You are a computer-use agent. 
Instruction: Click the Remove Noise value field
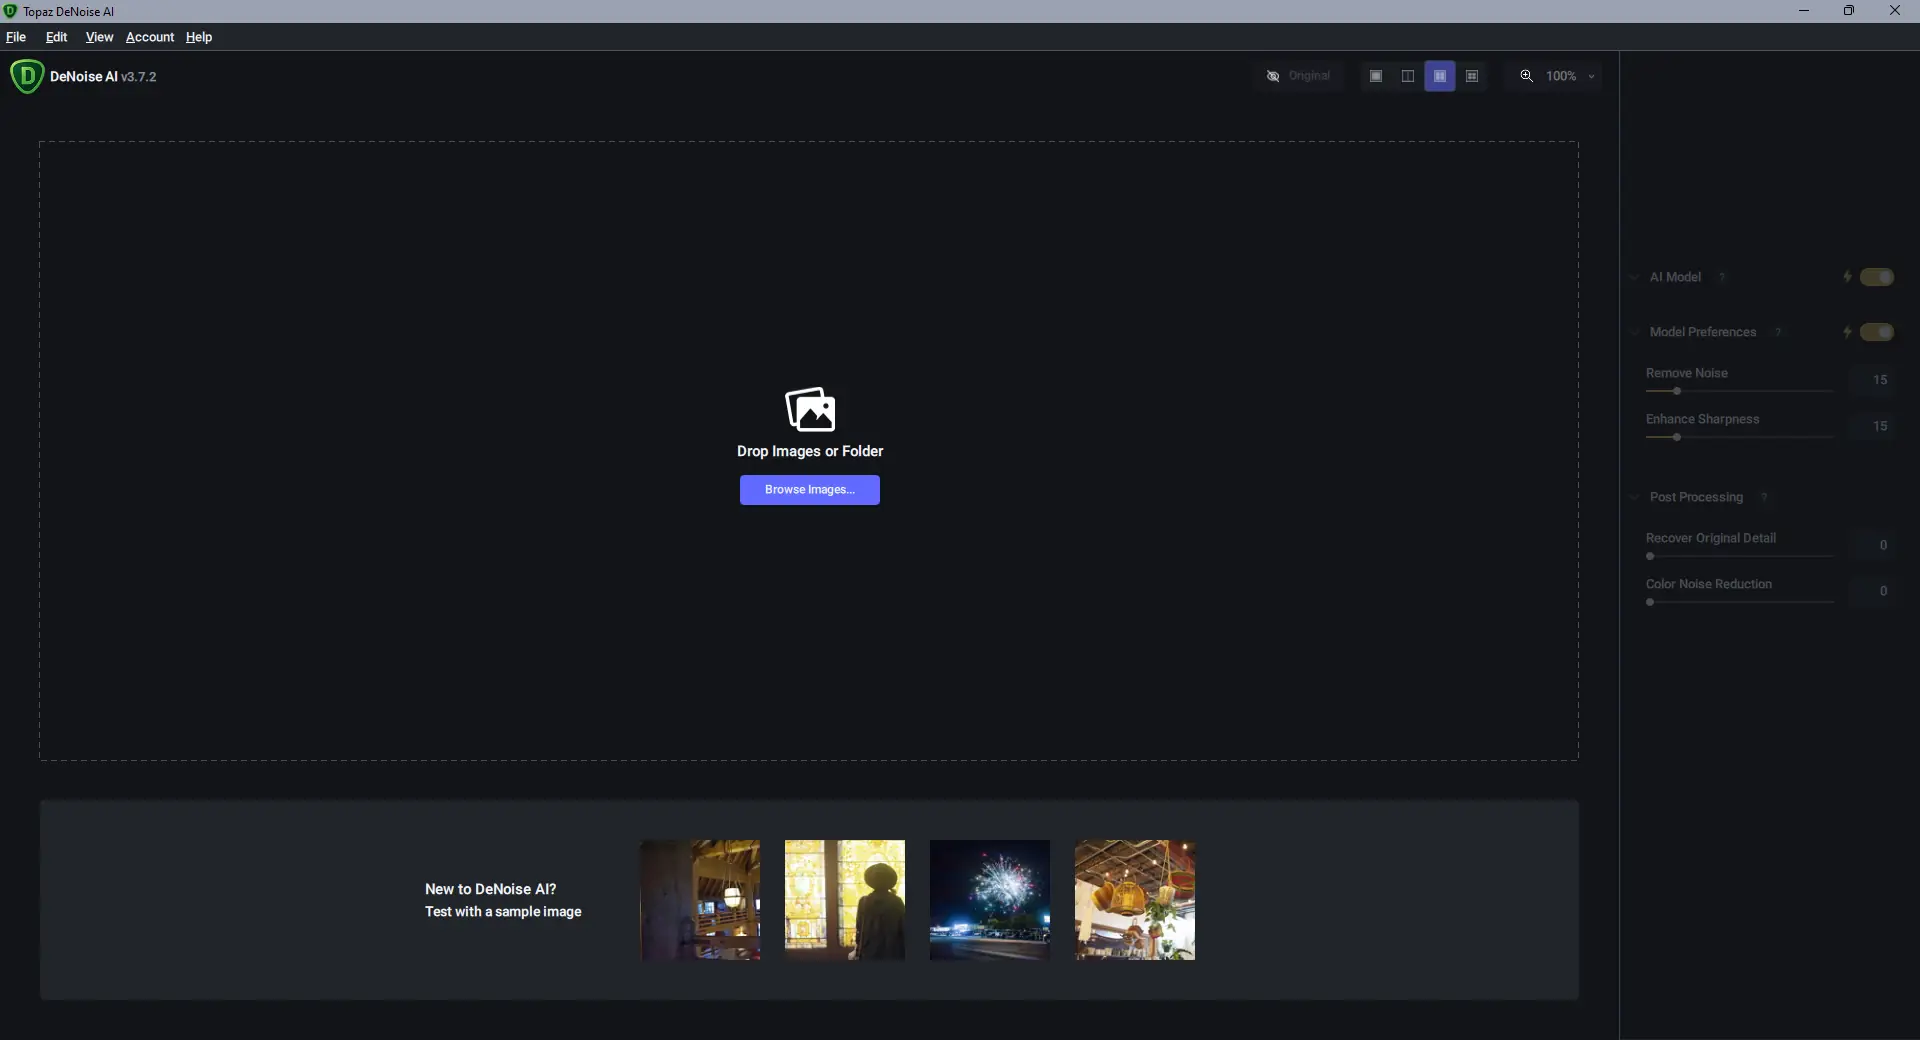point(1871,380)
